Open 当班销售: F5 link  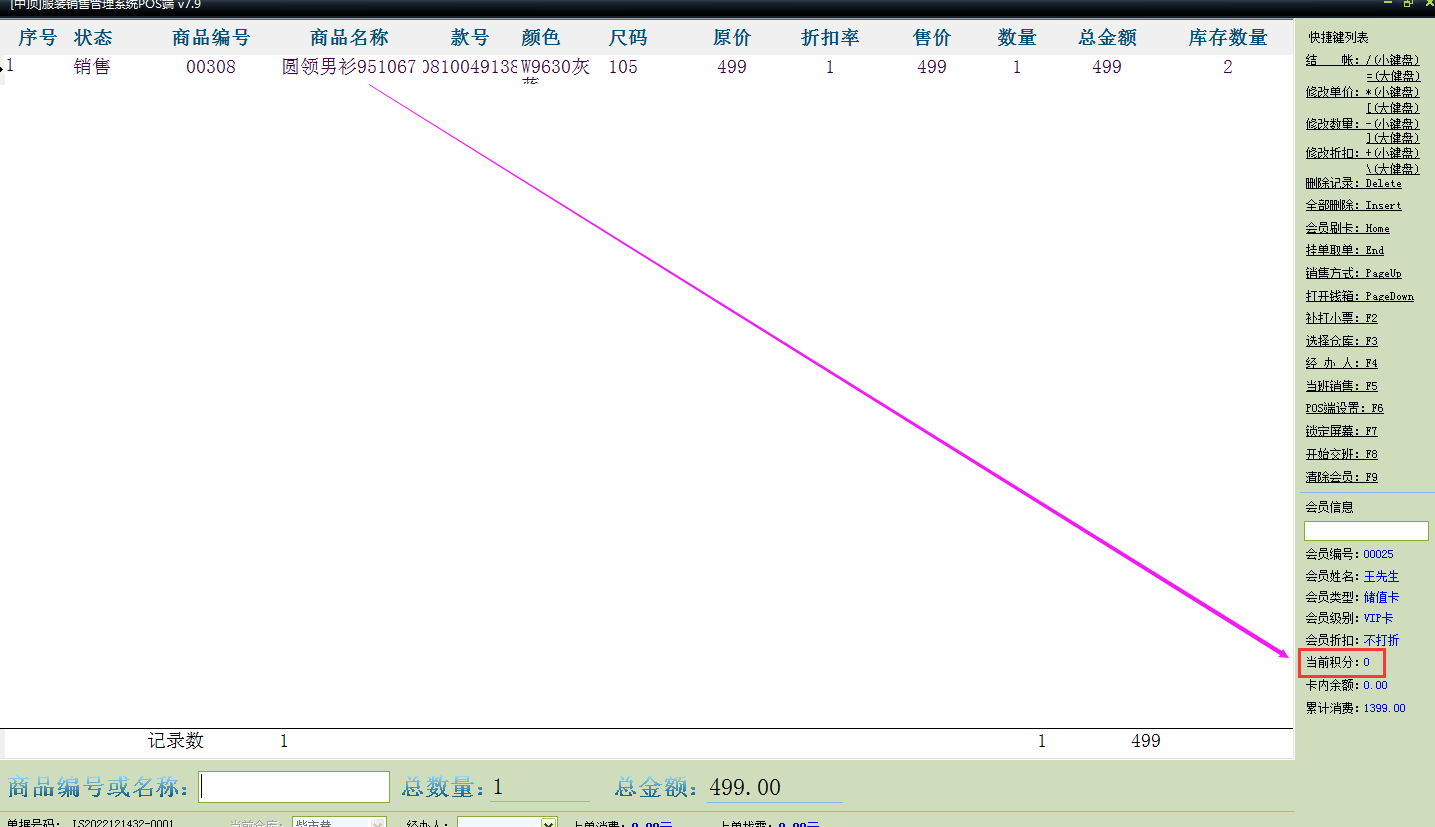[x=1341, y=386]
